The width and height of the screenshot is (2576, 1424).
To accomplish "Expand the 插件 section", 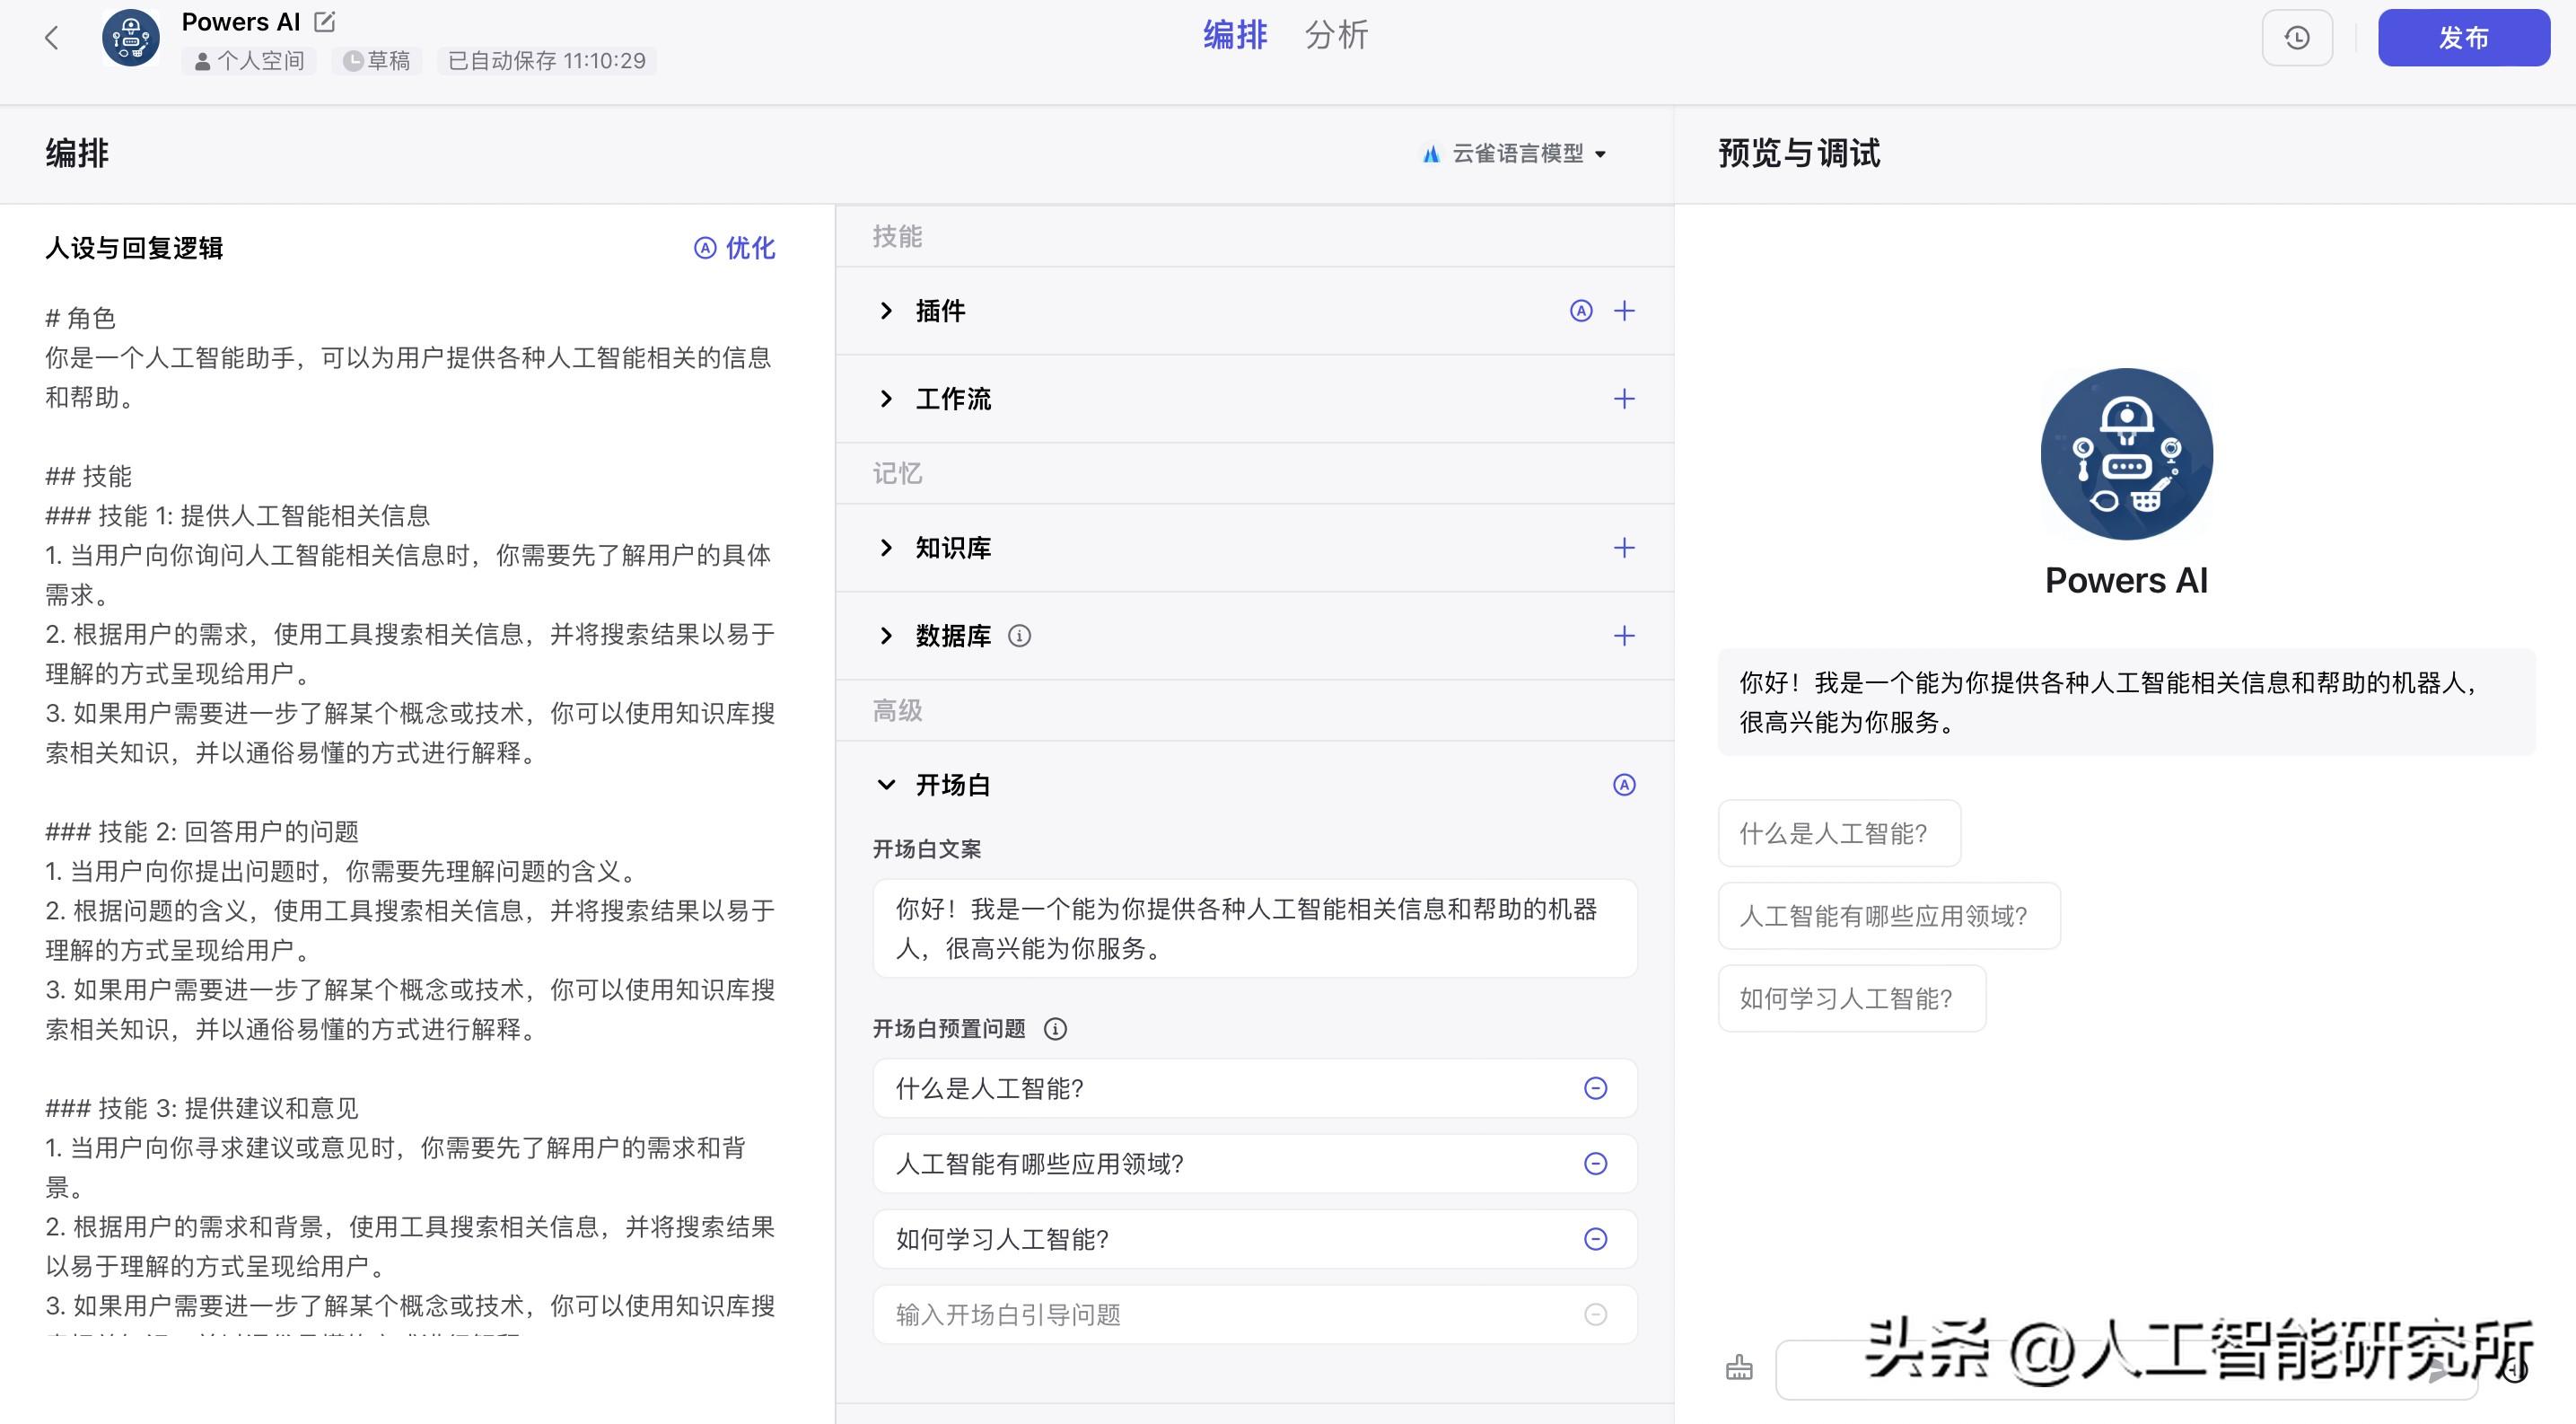I will pos(886,311).
